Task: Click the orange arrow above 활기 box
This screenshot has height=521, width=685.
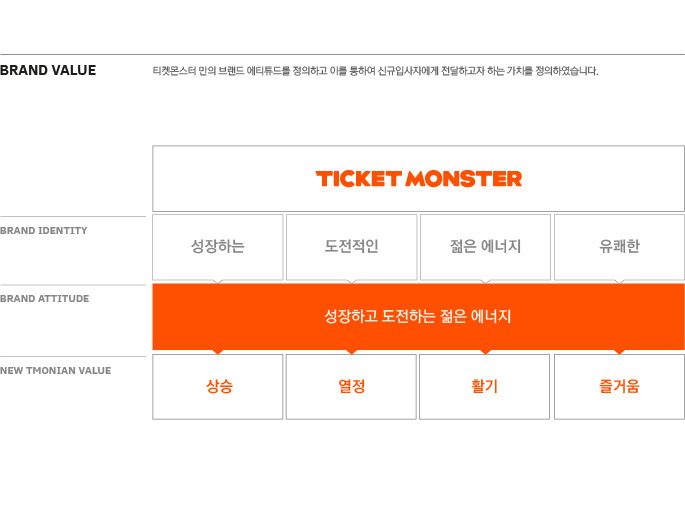Action: click(x=485, y=352)
